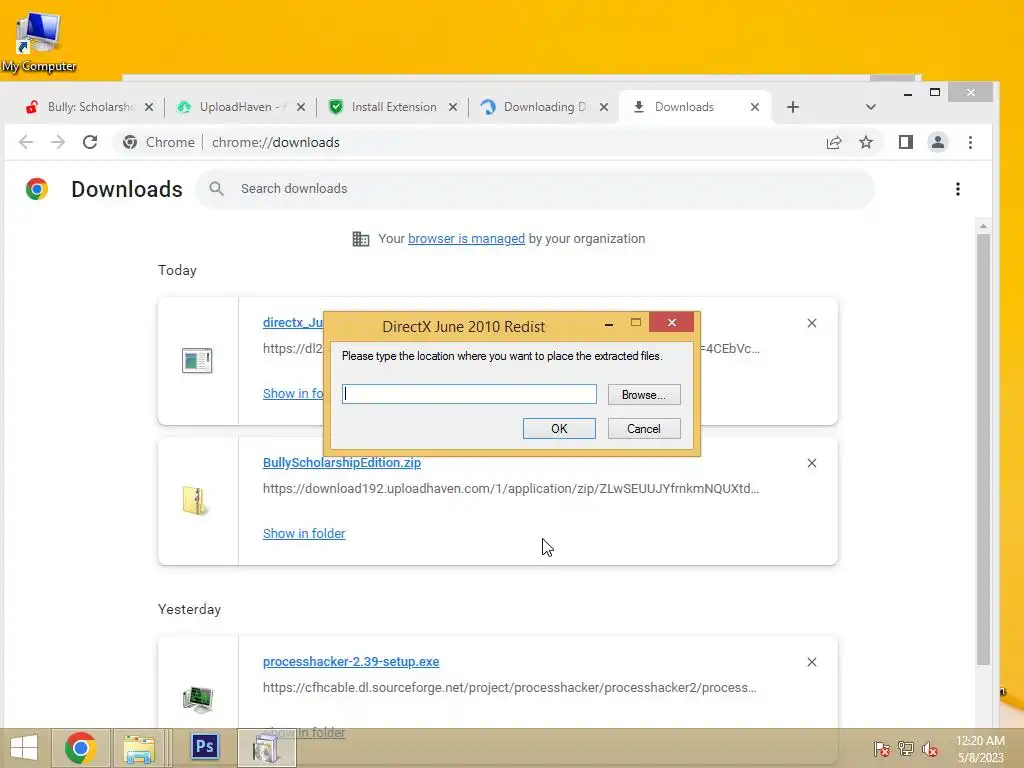Open the Windows Start button

(x=24, y=748)
